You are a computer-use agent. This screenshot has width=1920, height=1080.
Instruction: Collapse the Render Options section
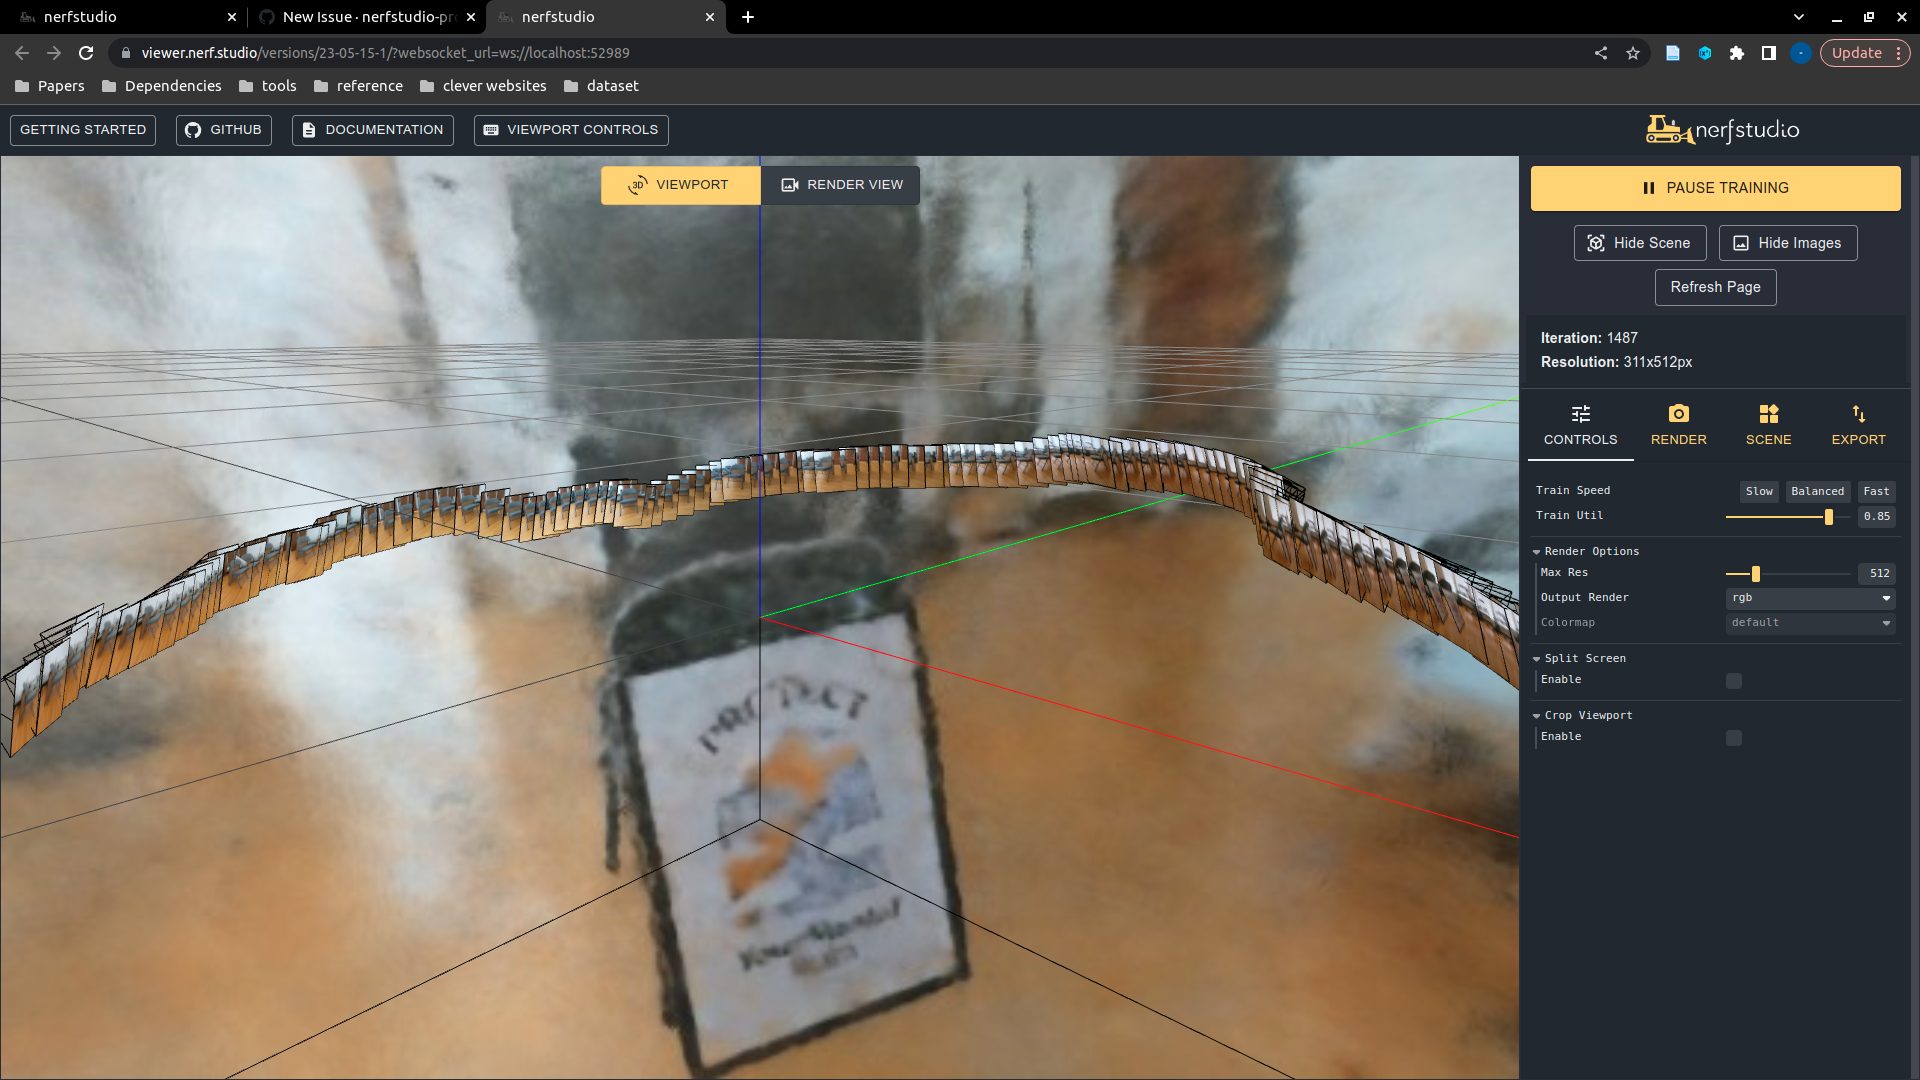pos(1537,551)
